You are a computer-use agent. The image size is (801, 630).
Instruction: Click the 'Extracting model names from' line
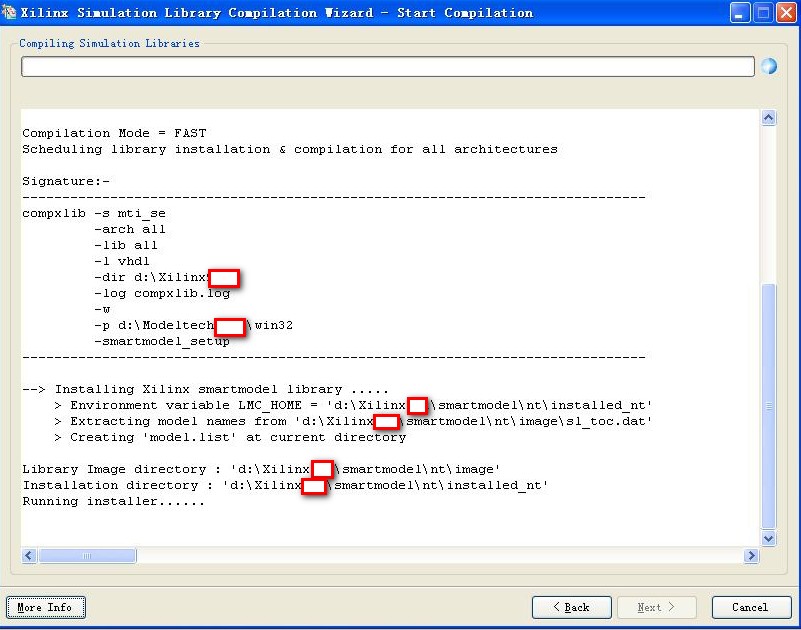pyautogui.click(x=353, y=421)
